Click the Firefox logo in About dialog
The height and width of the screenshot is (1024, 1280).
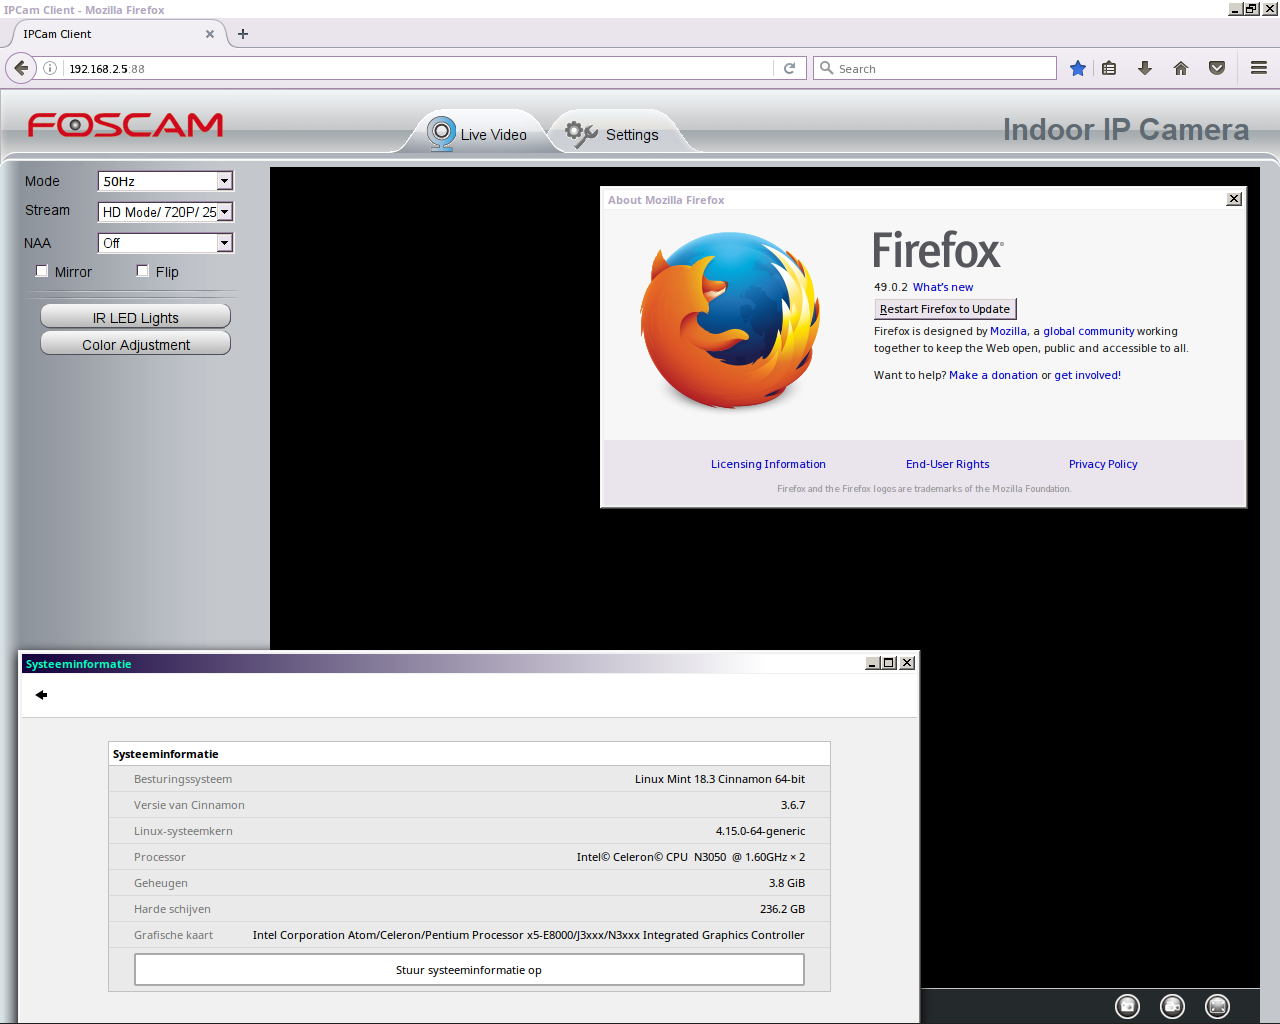[731, 320]
